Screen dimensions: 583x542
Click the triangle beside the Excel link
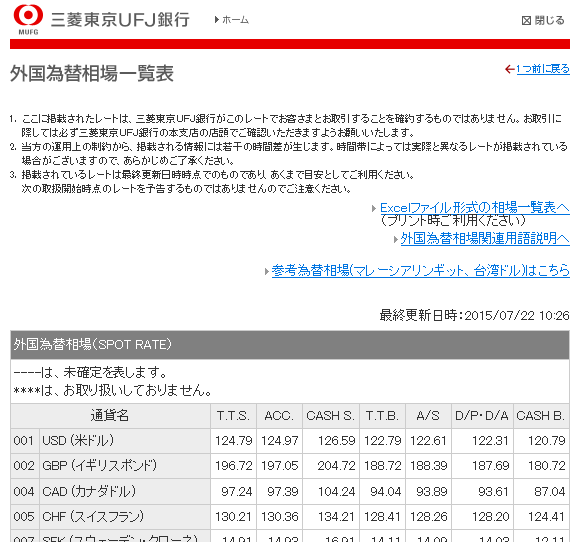pos(374,209)
